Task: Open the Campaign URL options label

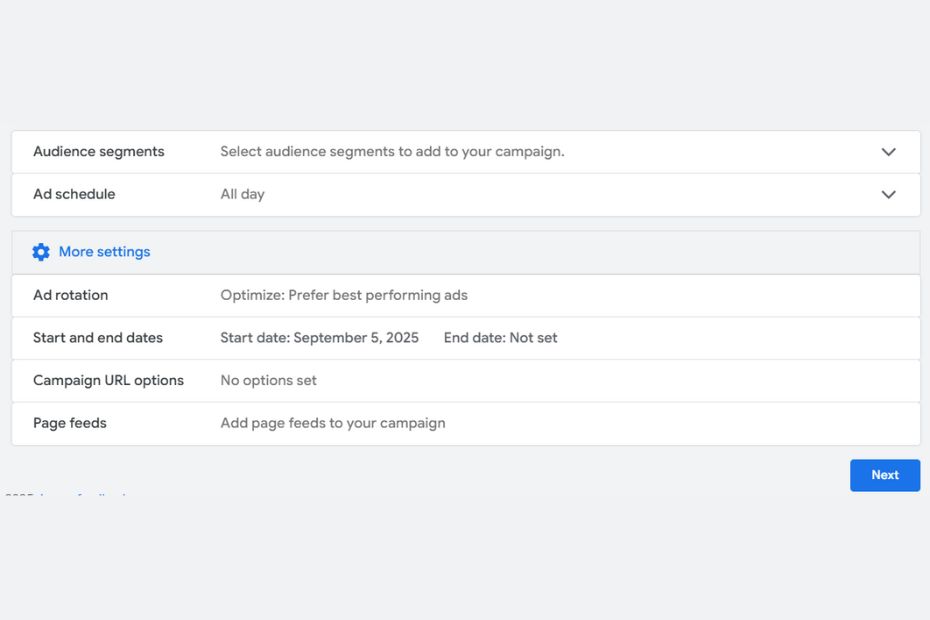Action: tap(108, 381)
